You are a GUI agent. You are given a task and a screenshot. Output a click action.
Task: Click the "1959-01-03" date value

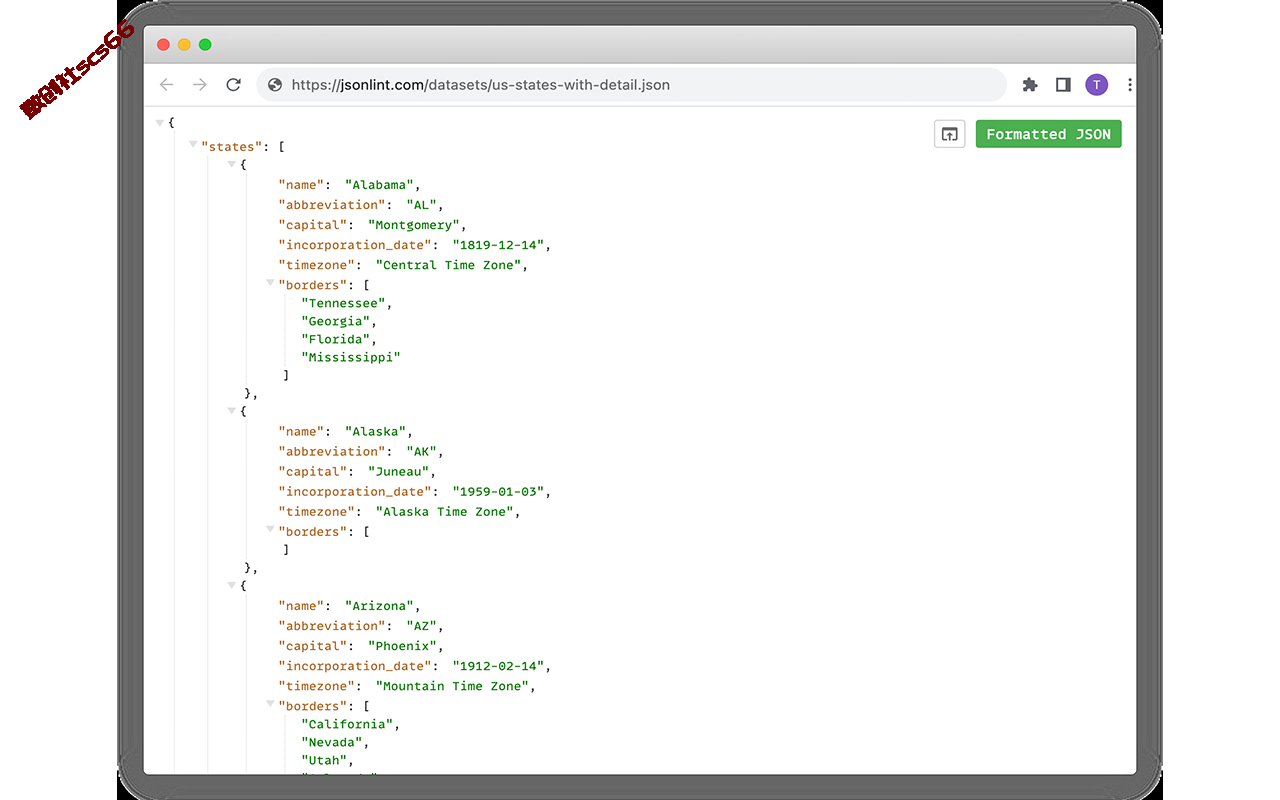498,491
